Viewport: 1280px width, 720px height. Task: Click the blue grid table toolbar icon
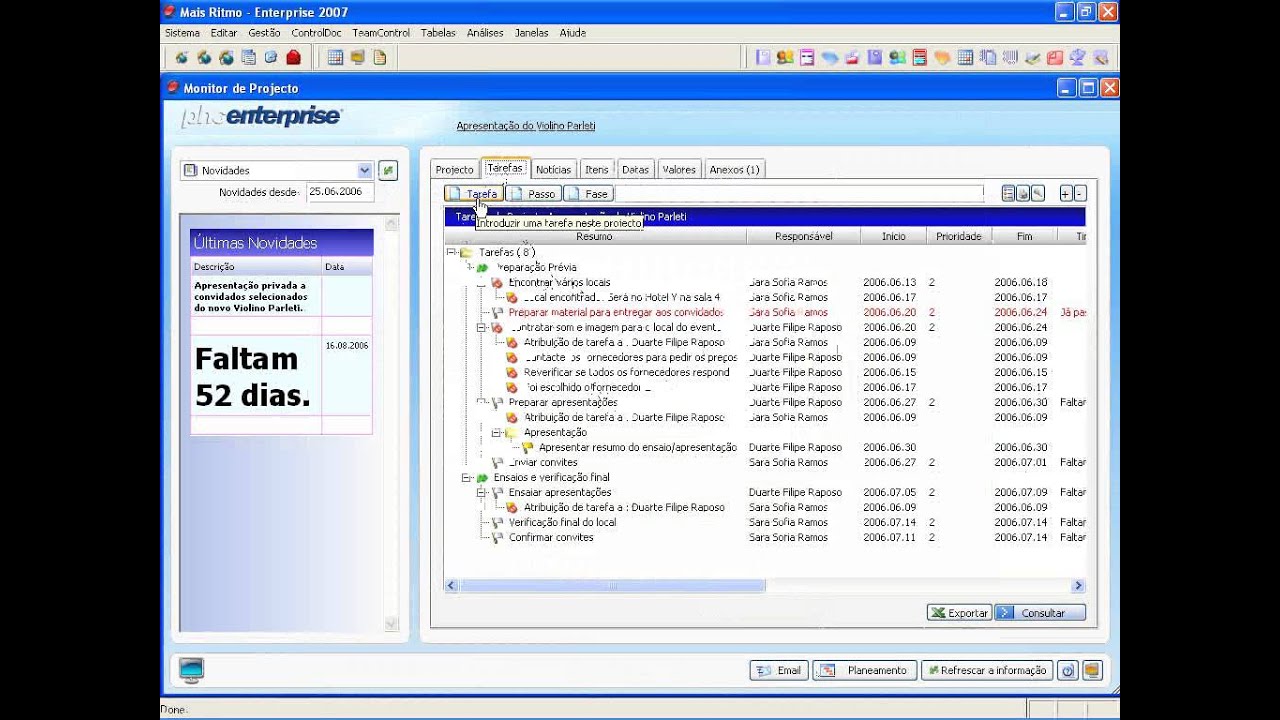click(x=335, y=57)
